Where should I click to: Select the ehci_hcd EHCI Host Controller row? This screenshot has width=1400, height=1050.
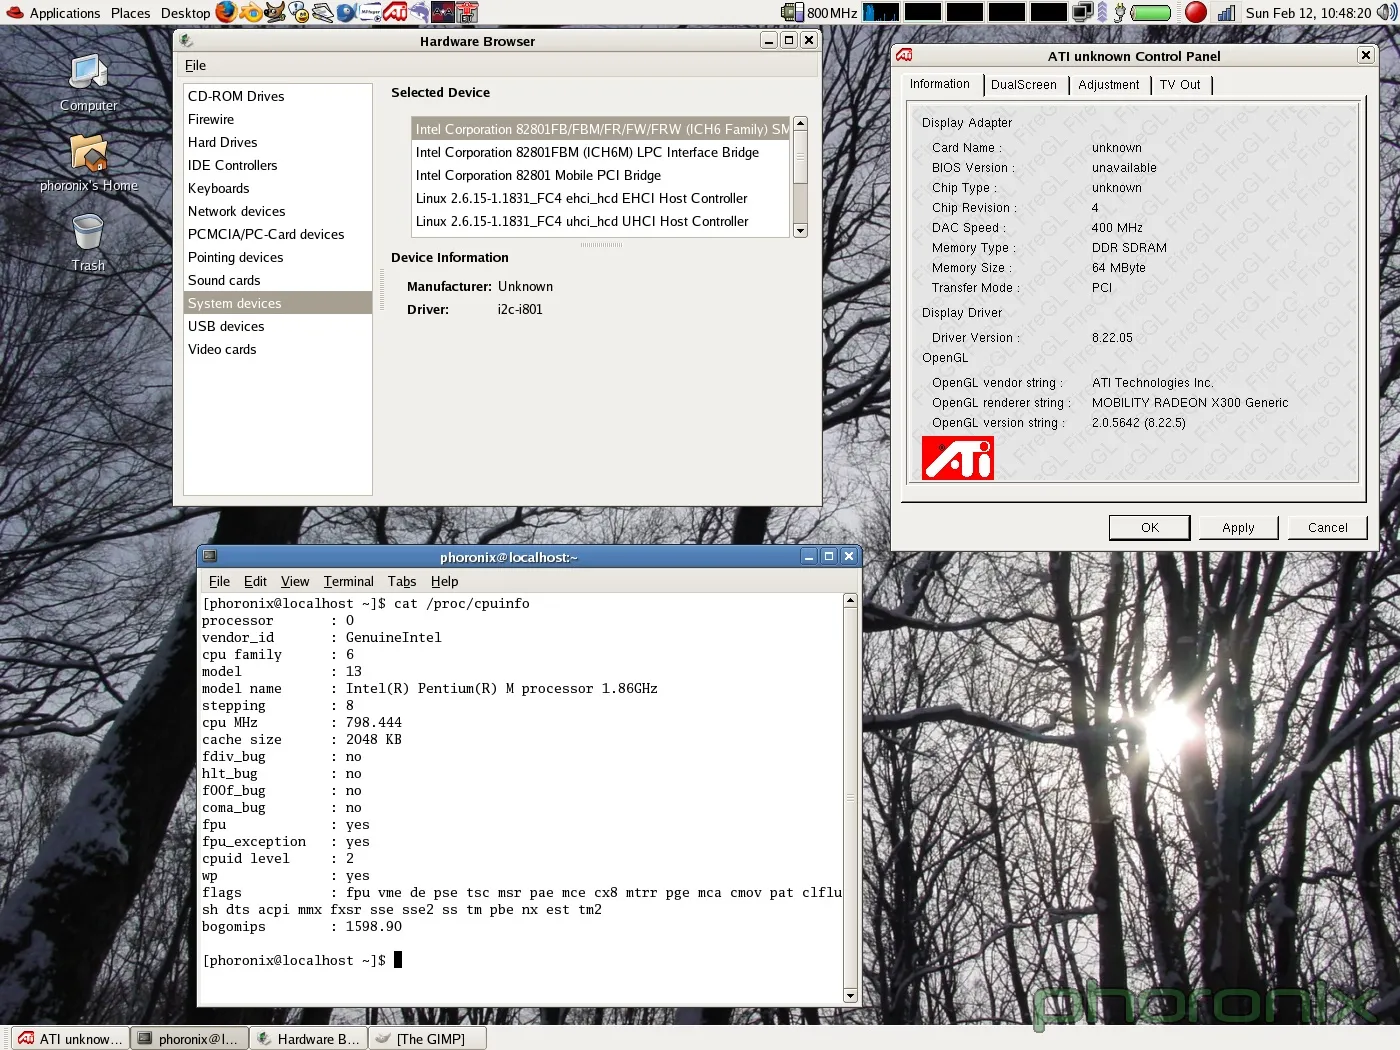(x=601, y=198)
